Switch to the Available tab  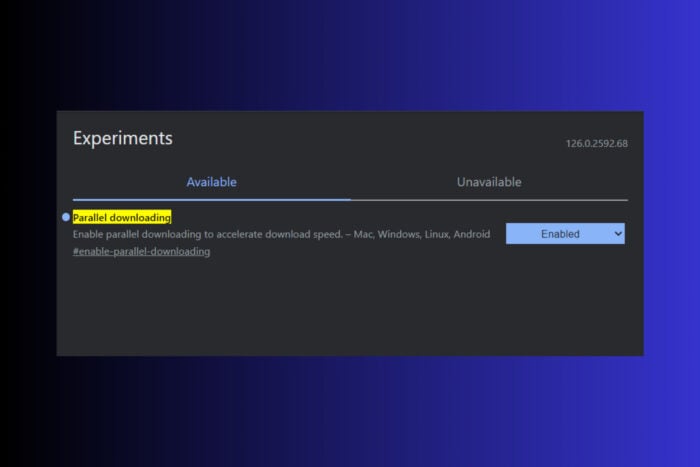tap(212, 182)
